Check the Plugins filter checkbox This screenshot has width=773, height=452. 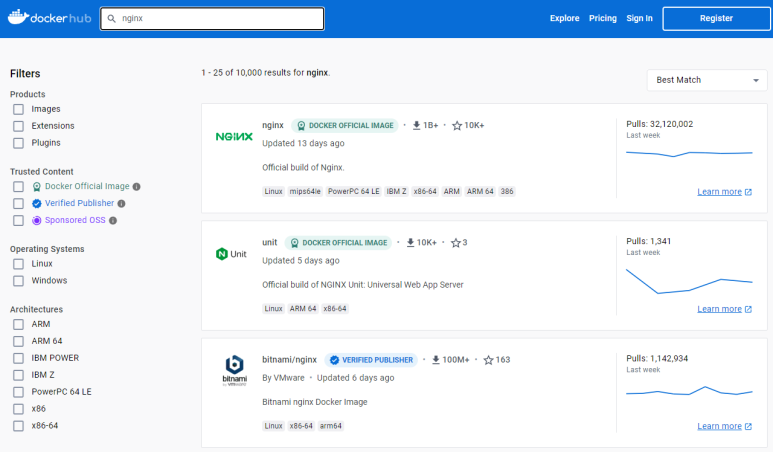pyautogui.click(x=18, y=143)
